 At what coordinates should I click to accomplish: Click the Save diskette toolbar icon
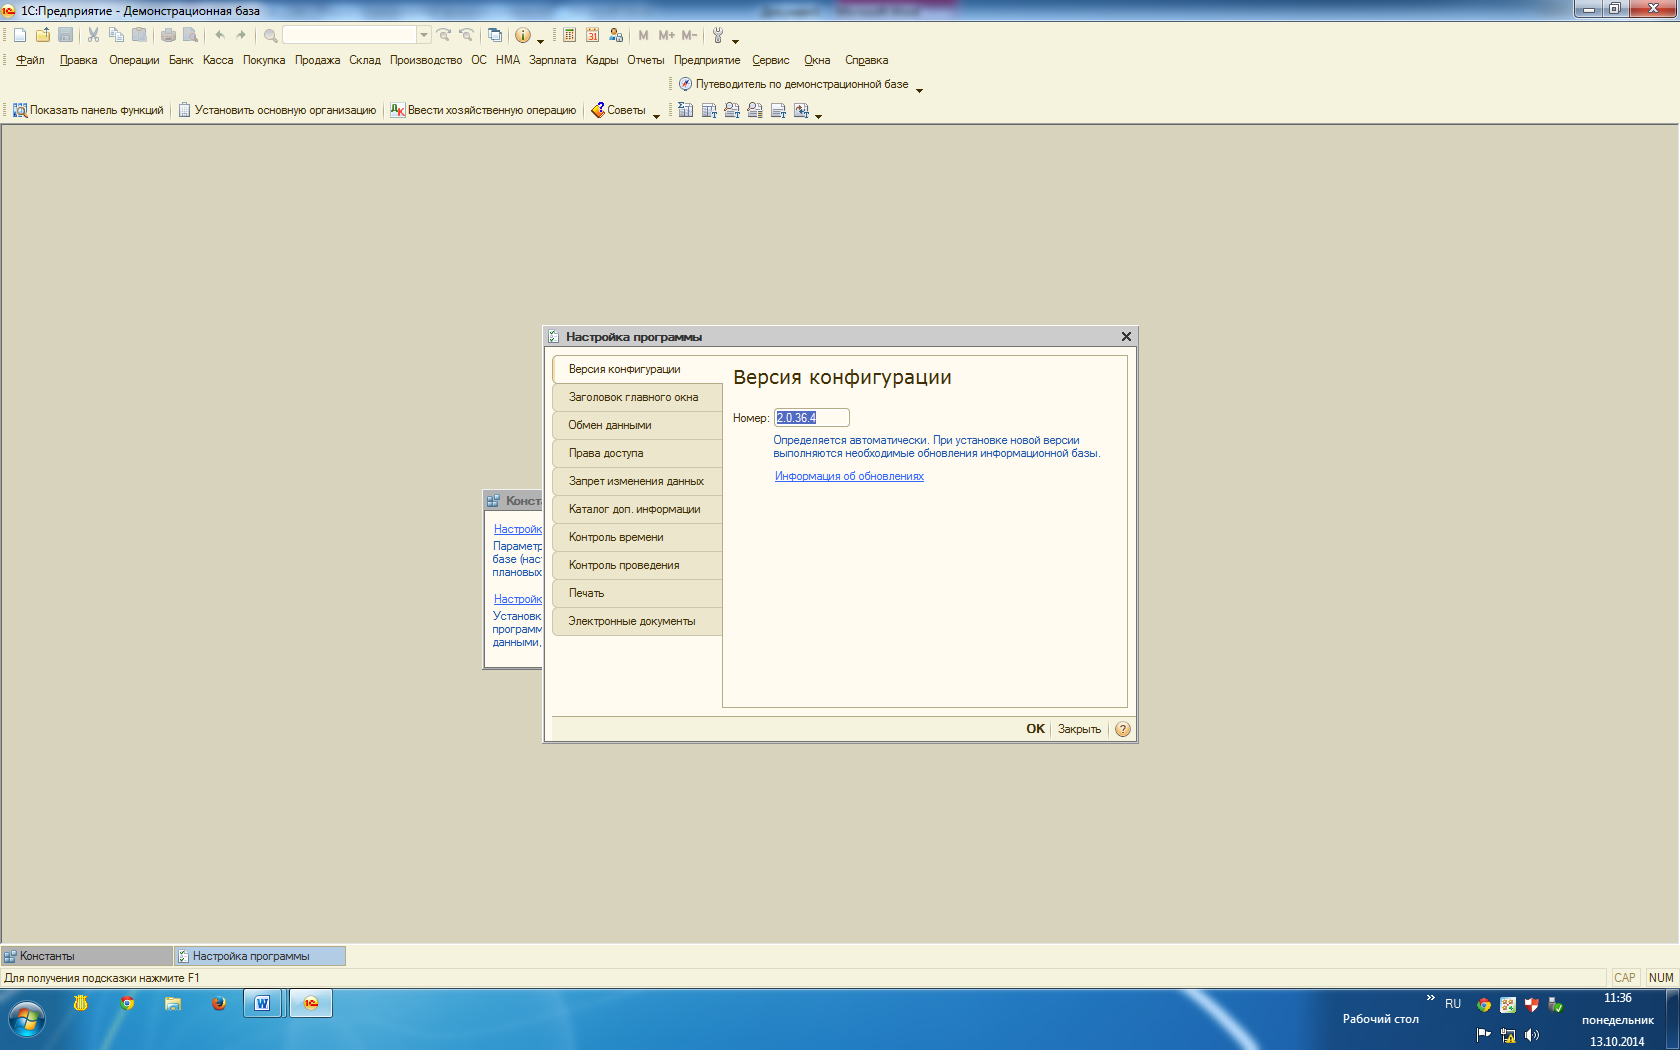point(66,35)
